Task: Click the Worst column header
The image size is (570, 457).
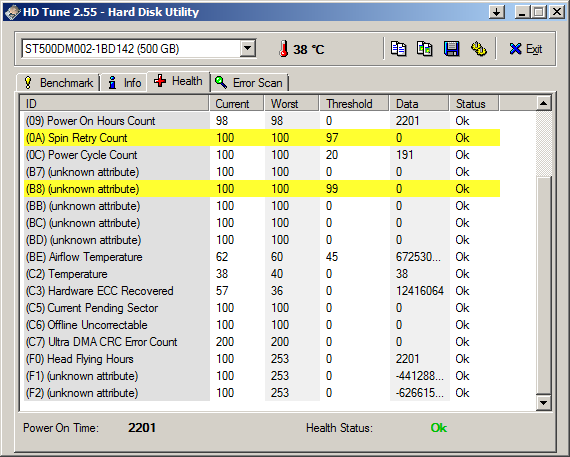Action: tap(292, 104)
